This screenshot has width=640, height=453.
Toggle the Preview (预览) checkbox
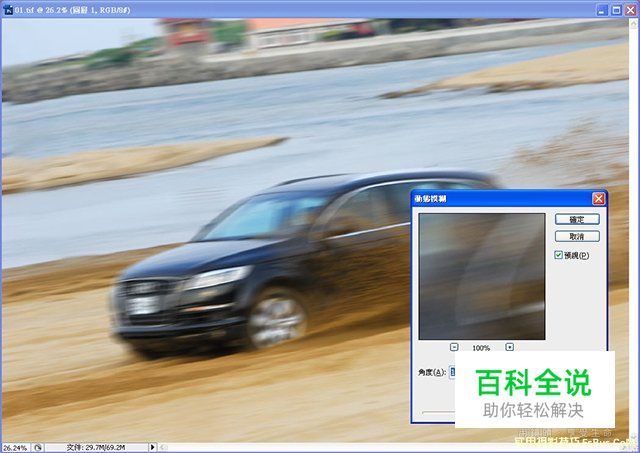click(x=560, y=256)
